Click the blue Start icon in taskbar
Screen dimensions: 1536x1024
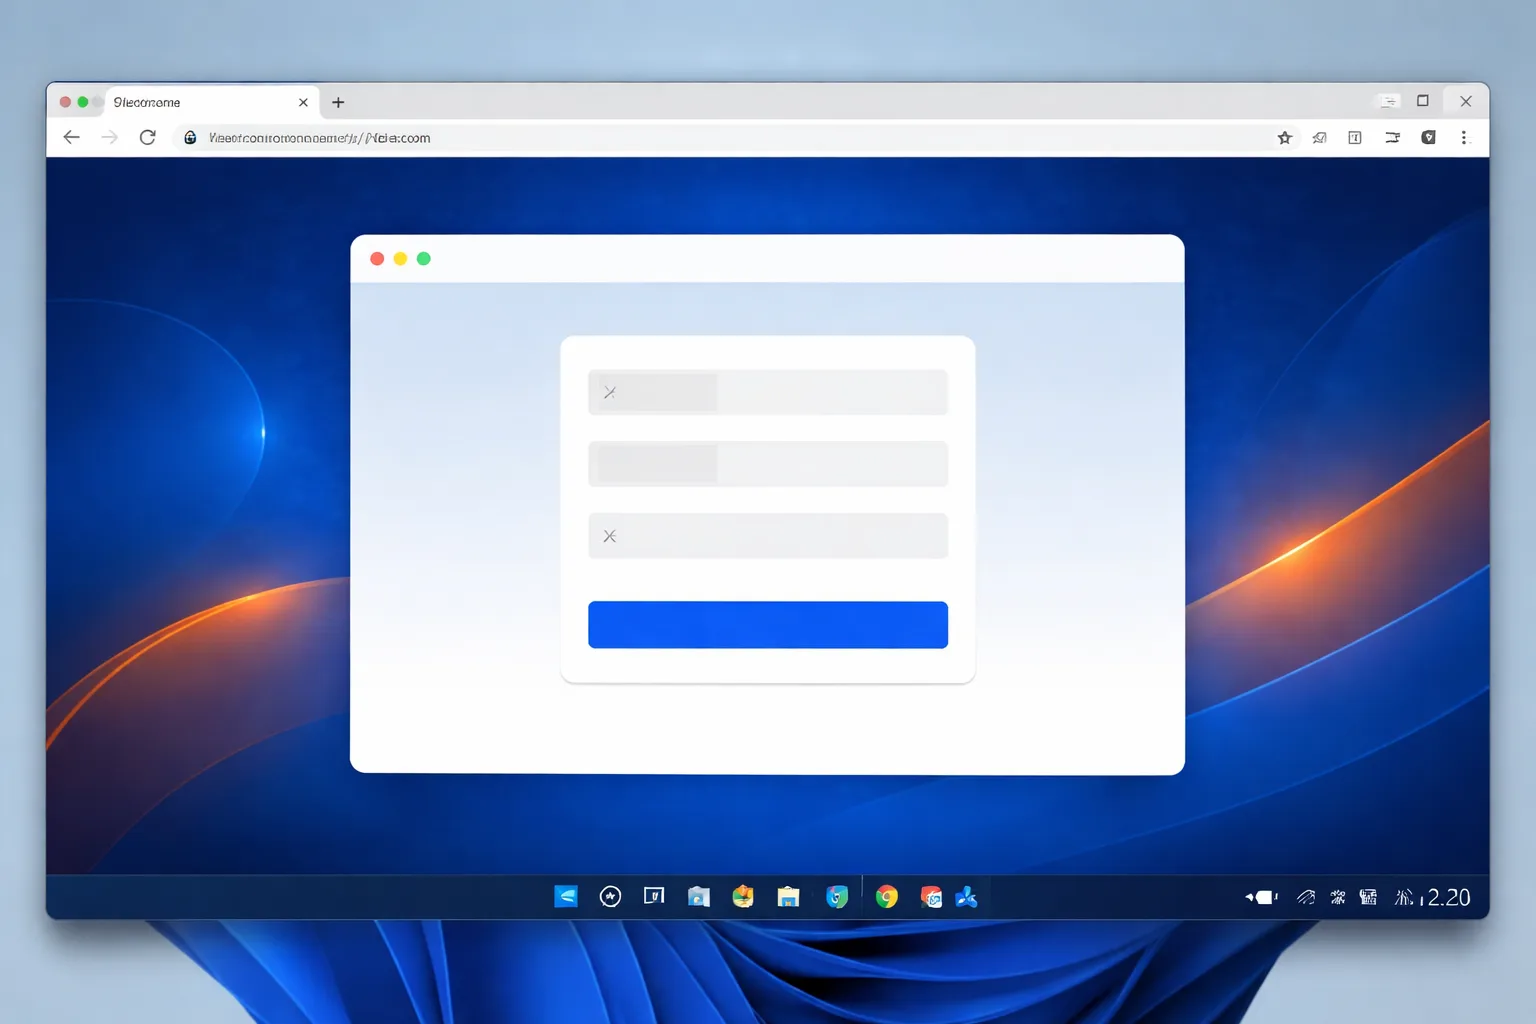pyautogui.click(x=566, y=897)
